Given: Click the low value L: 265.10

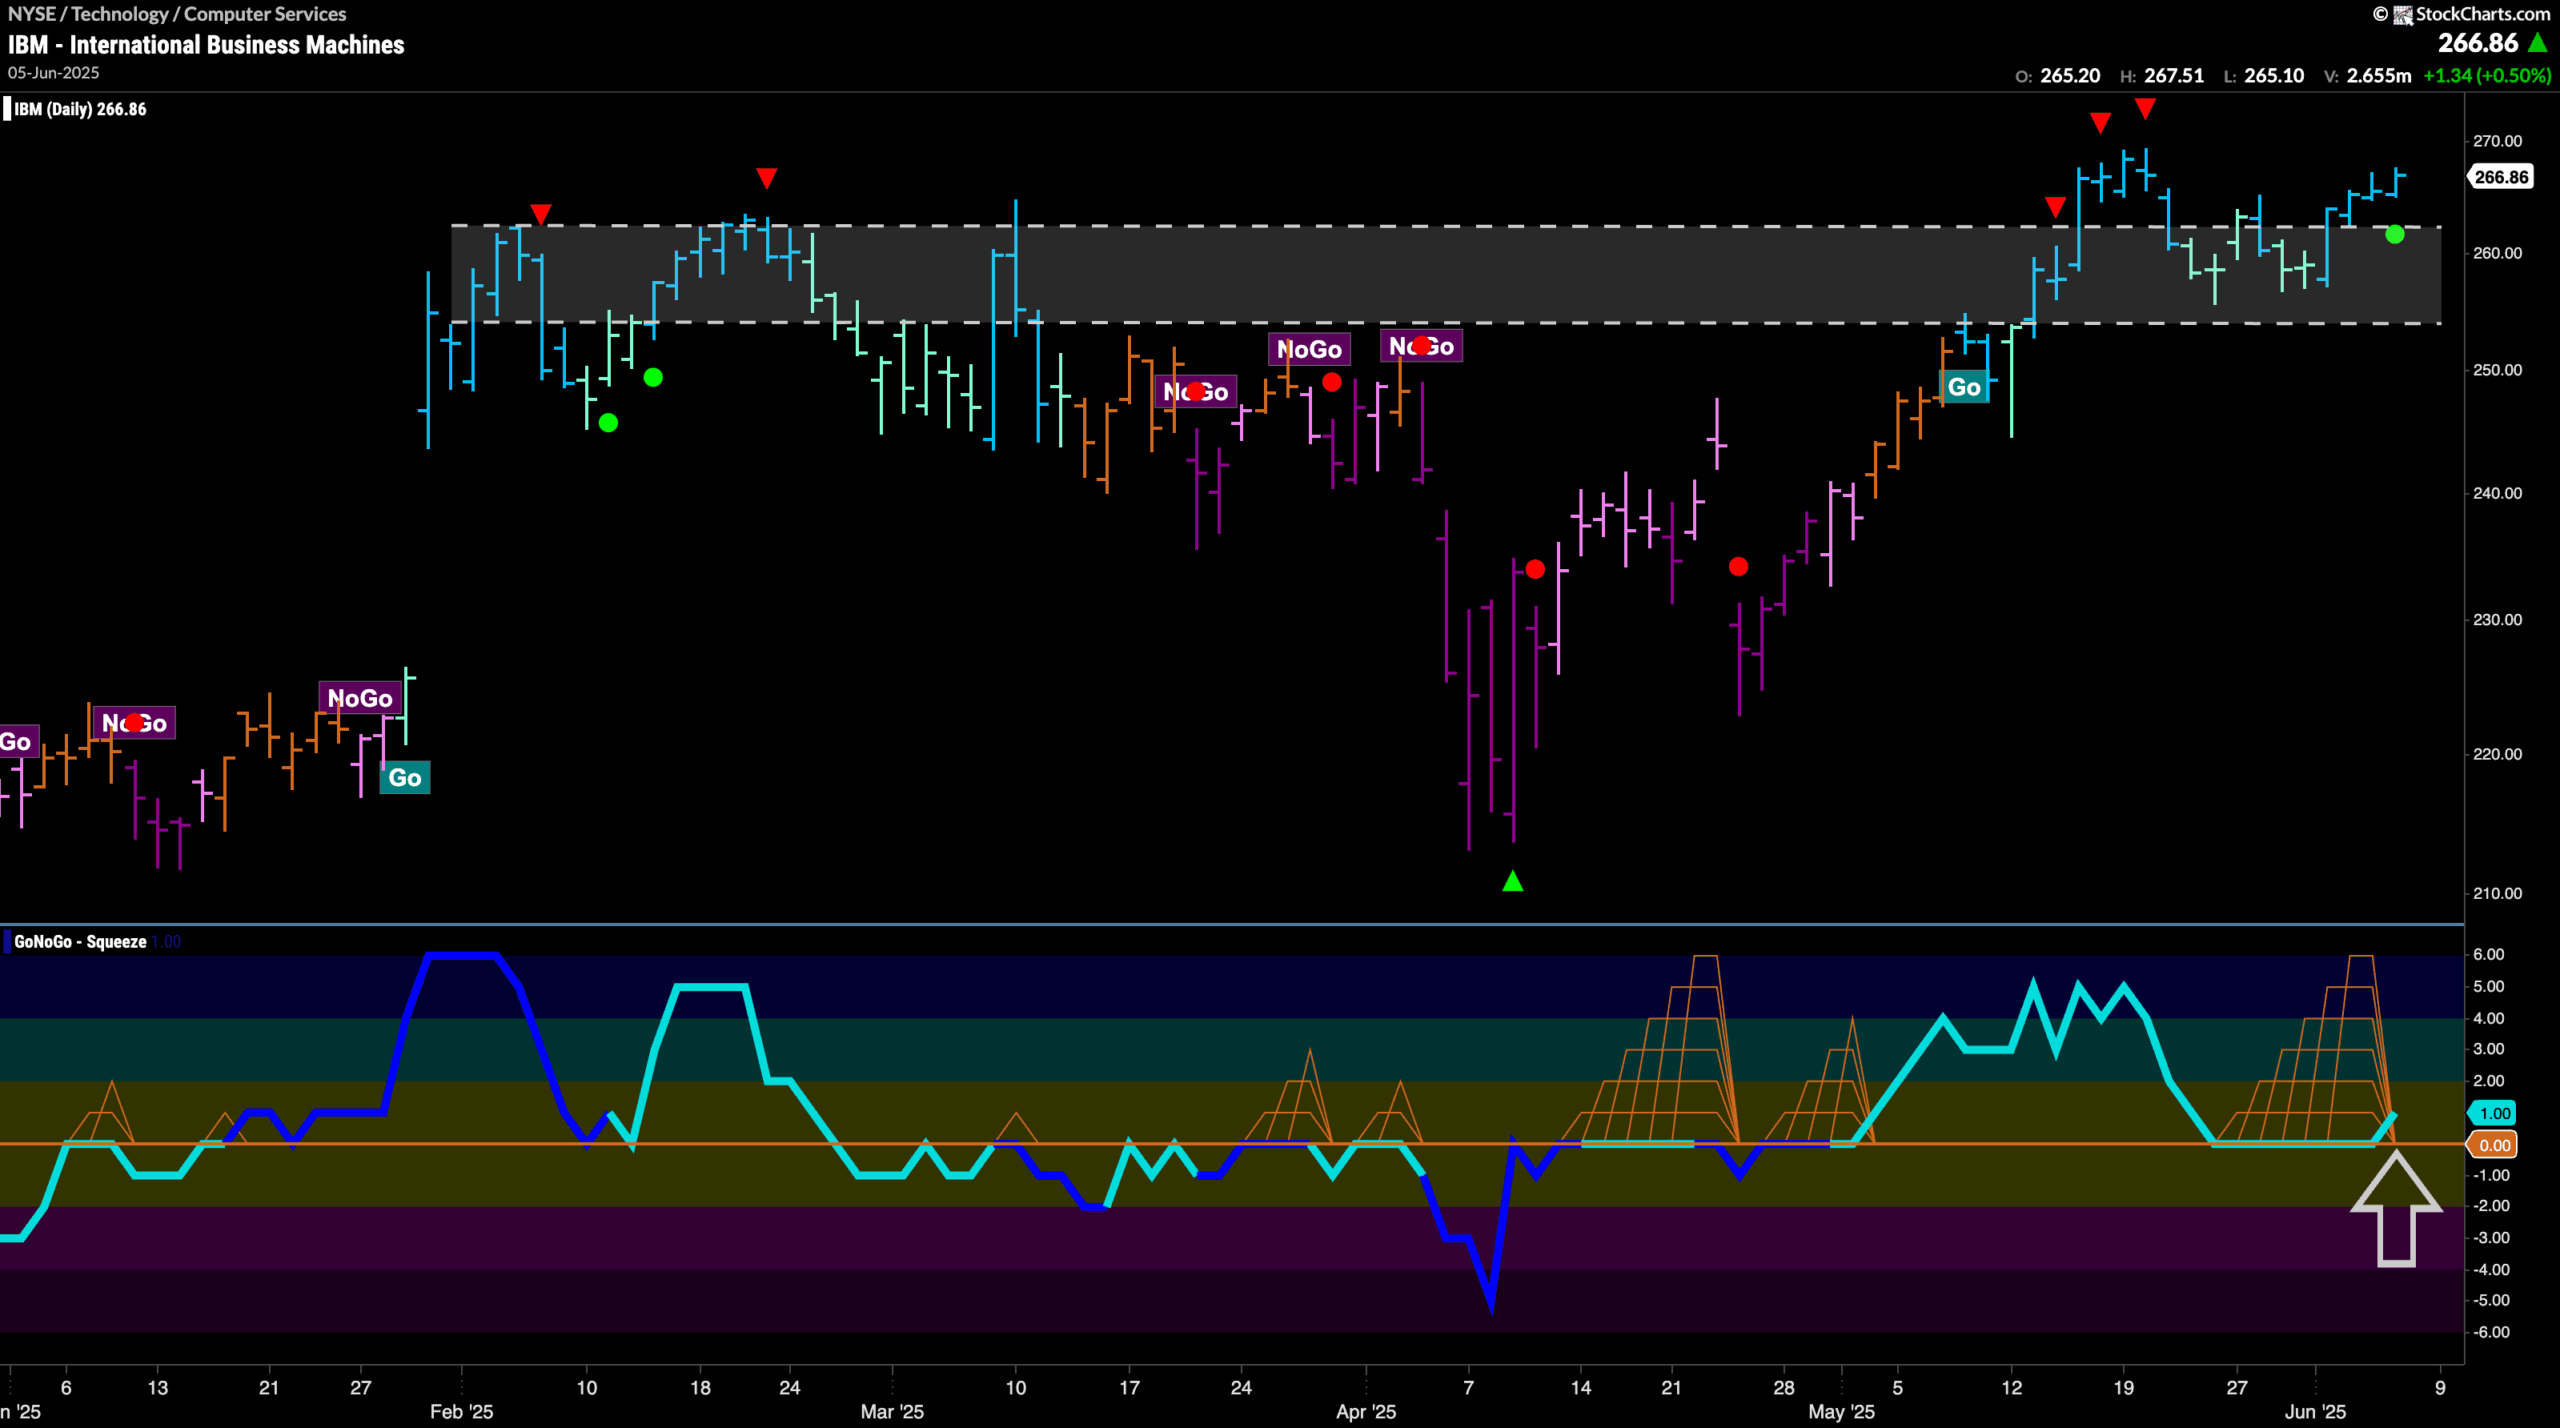Looking at the screenshot, I should pos(2263,76).
